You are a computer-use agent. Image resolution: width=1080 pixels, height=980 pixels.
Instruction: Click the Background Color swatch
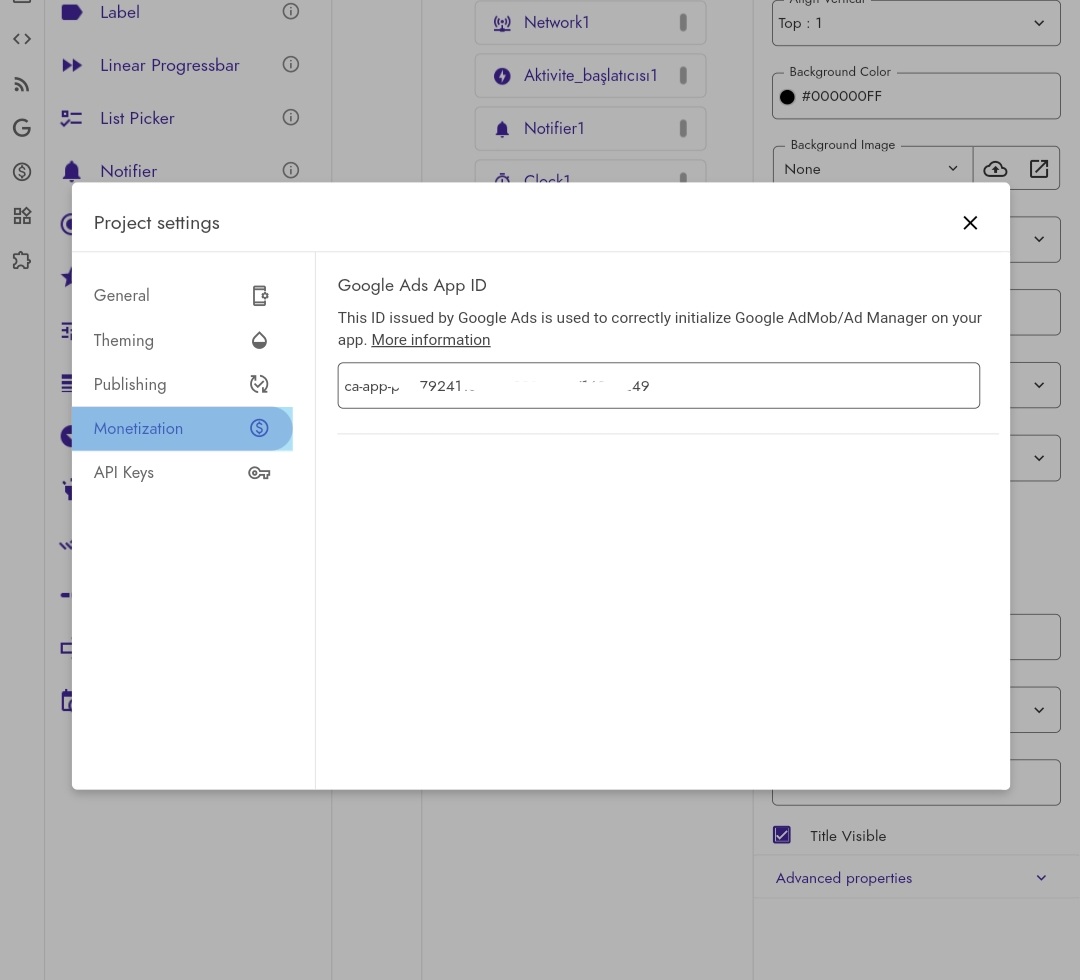(787, 97)
